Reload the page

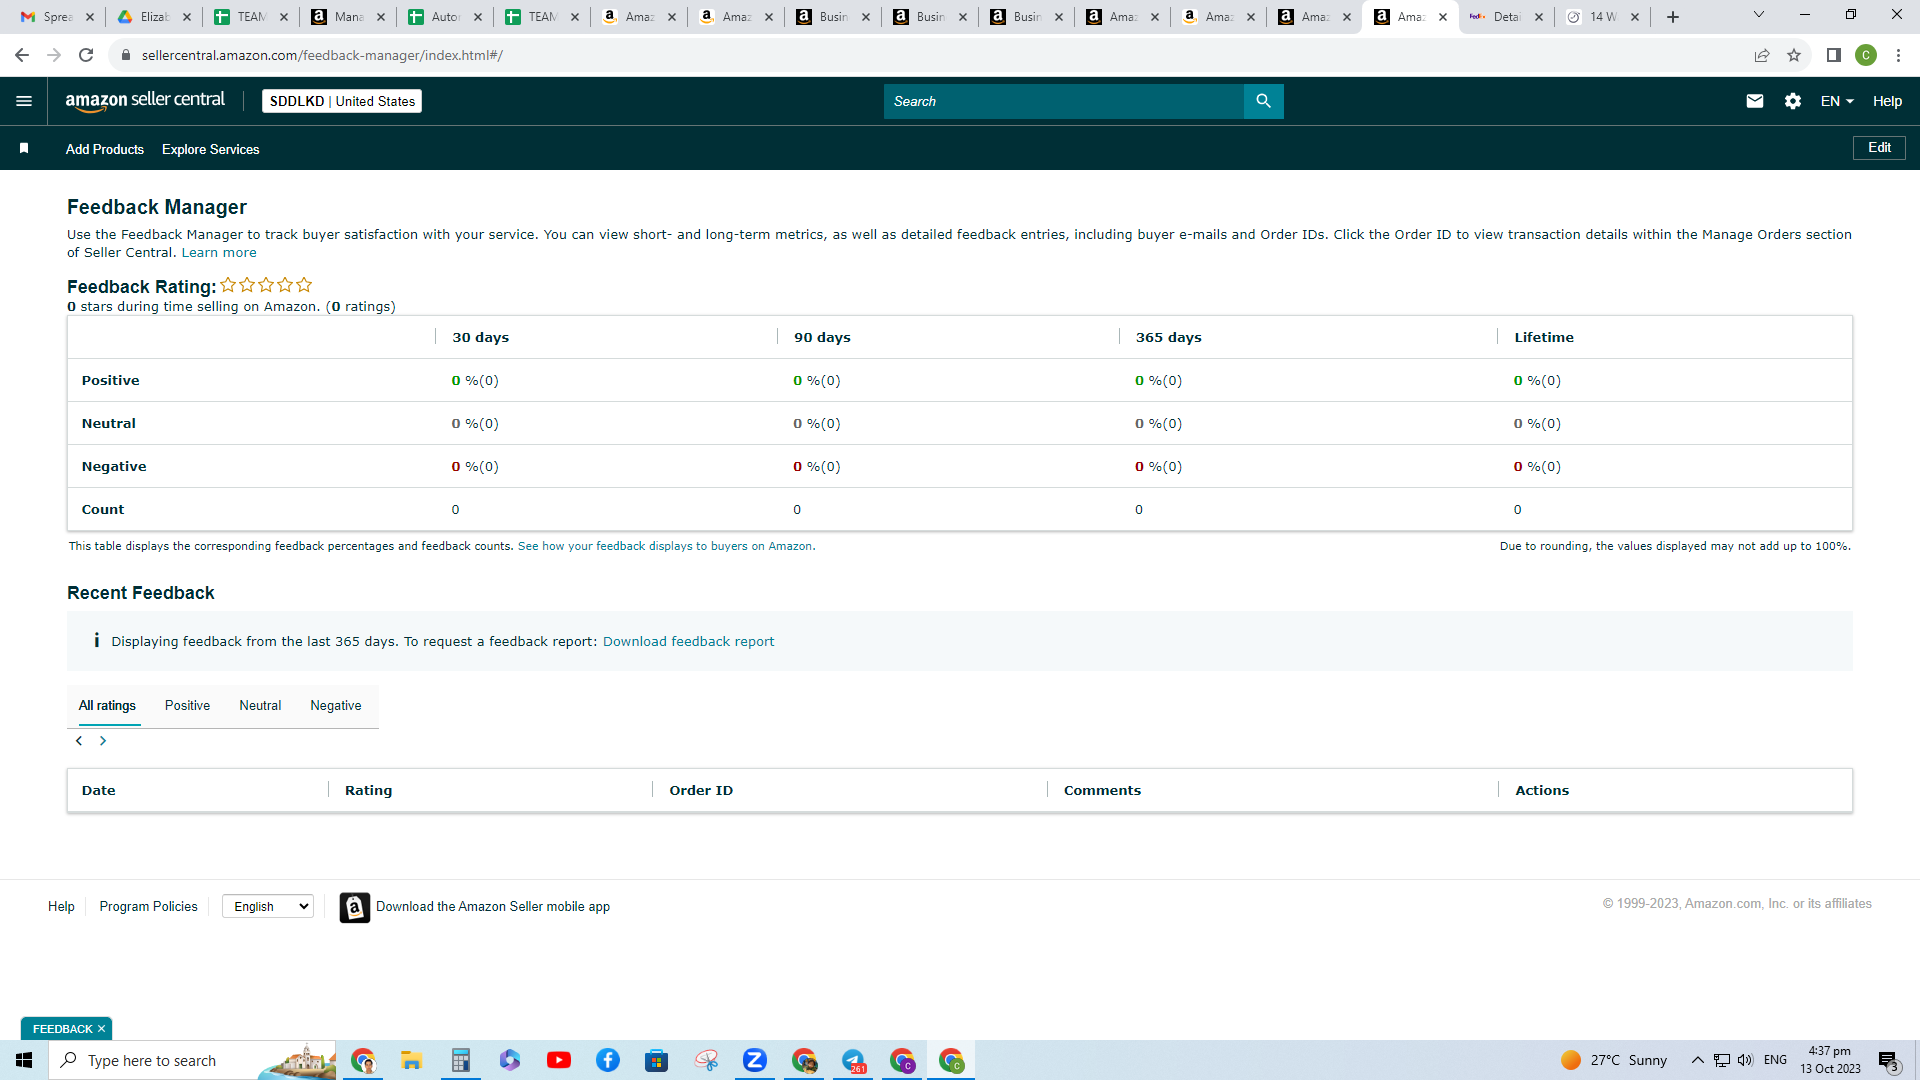pos(86,55)
